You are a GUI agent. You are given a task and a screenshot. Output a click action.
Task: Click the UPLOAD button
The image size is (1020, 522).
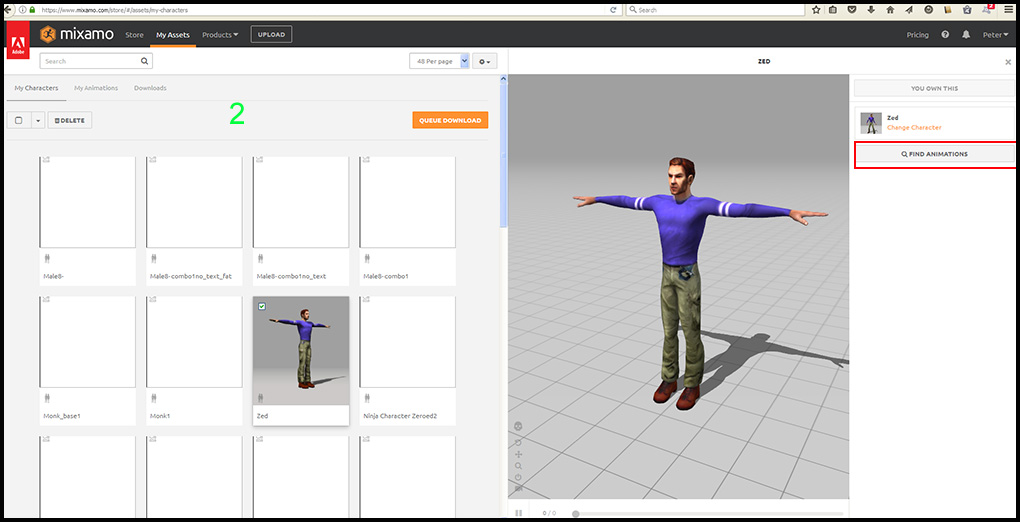point(271,34)
